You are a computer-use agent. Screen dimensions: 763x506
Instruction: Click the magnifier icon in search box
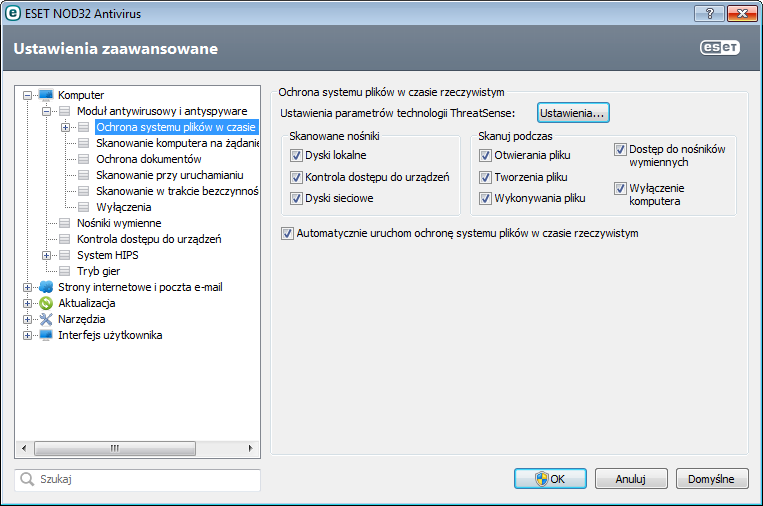point(27,479)
